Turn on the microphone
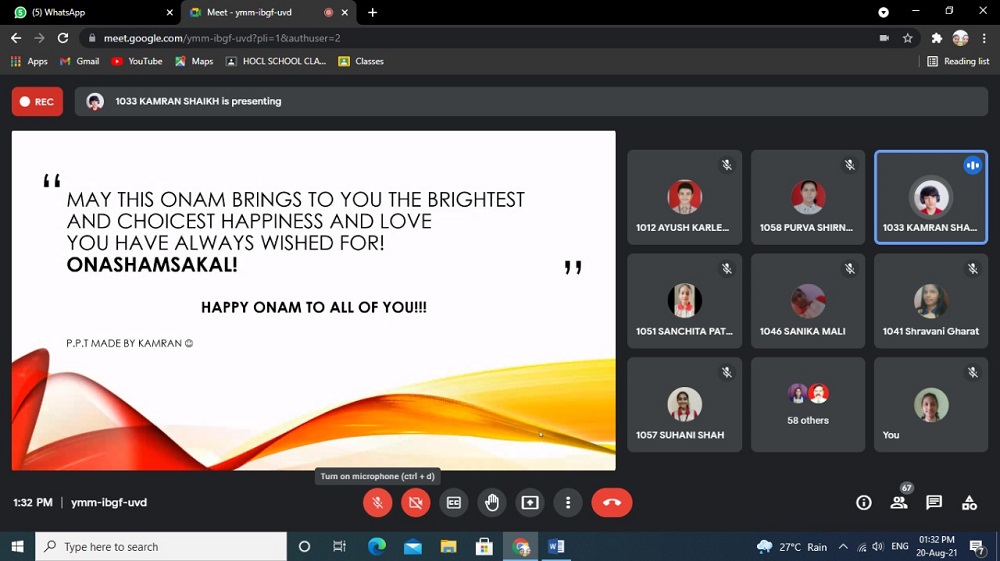The width and height of the screenshot is (1000, 561). [x=377, y=502]
